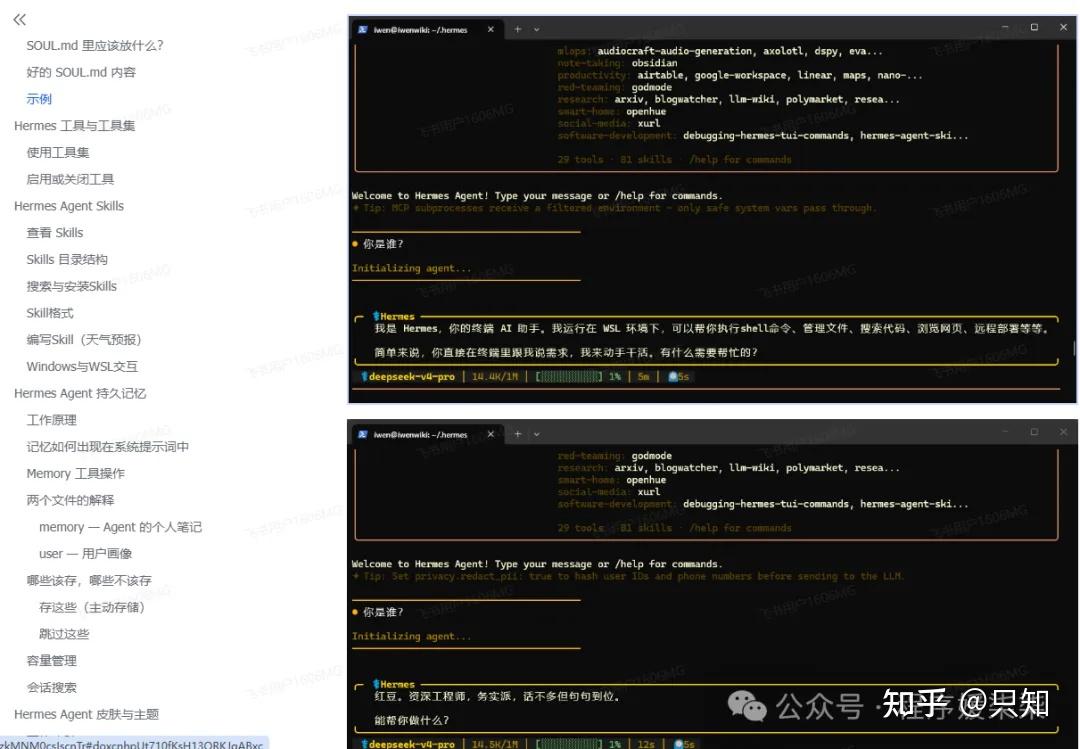Viewport: 1080px width, 749px height.
Task: Click bottom terminal's context usage progress bar
Action: (569, 744)
